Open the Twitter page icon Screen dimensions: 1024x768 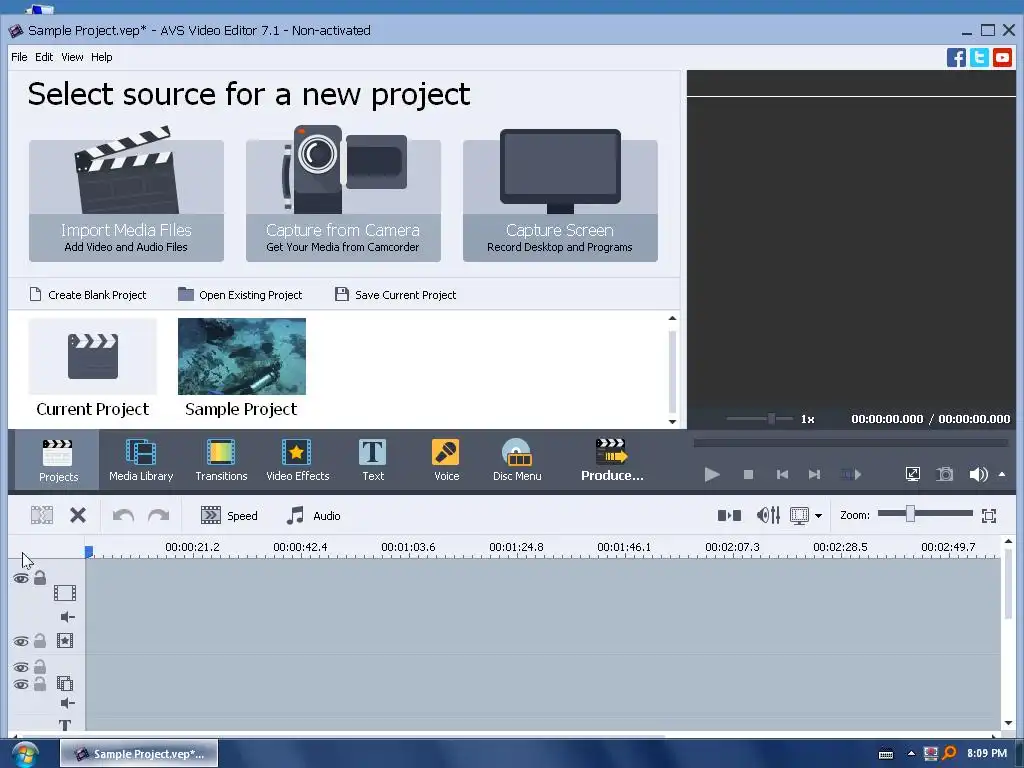tap(979, 57)
